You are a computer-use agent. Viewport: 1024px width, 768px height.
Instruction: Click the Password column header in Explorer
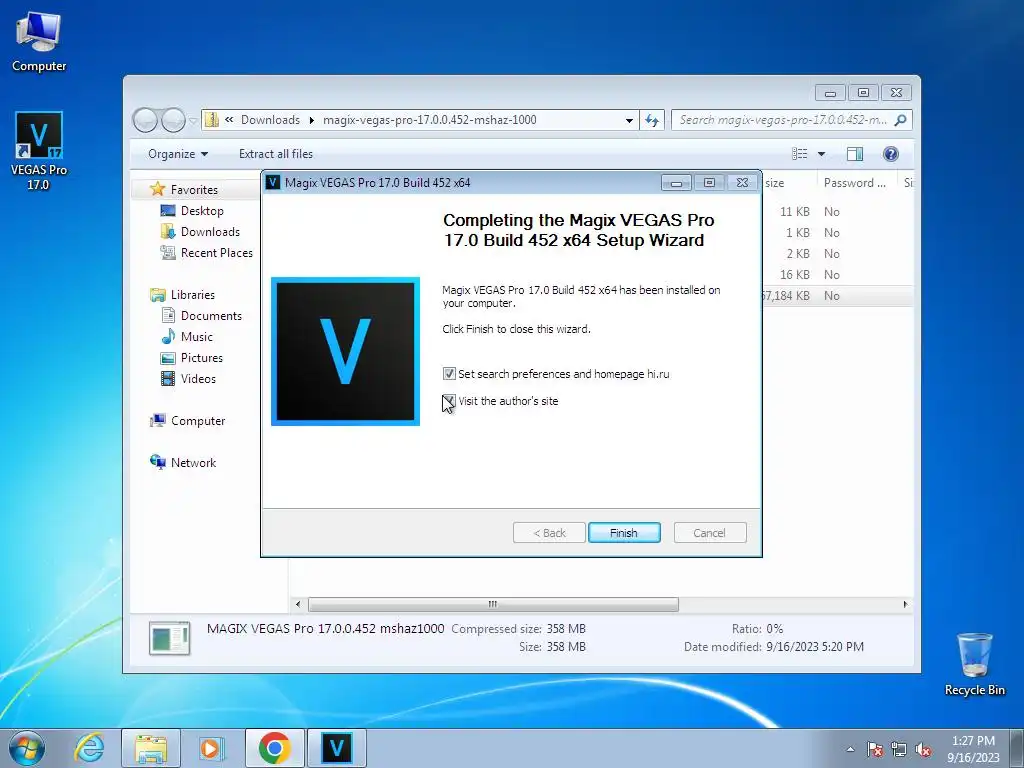[856, 183]
